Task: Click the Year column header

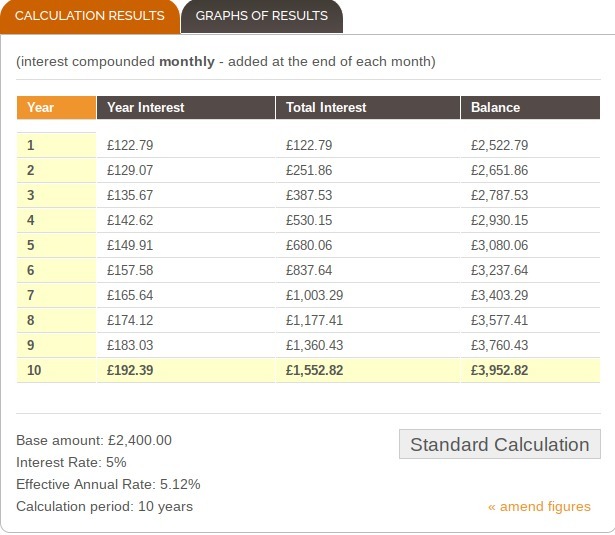Action: [x=56, y=107]
